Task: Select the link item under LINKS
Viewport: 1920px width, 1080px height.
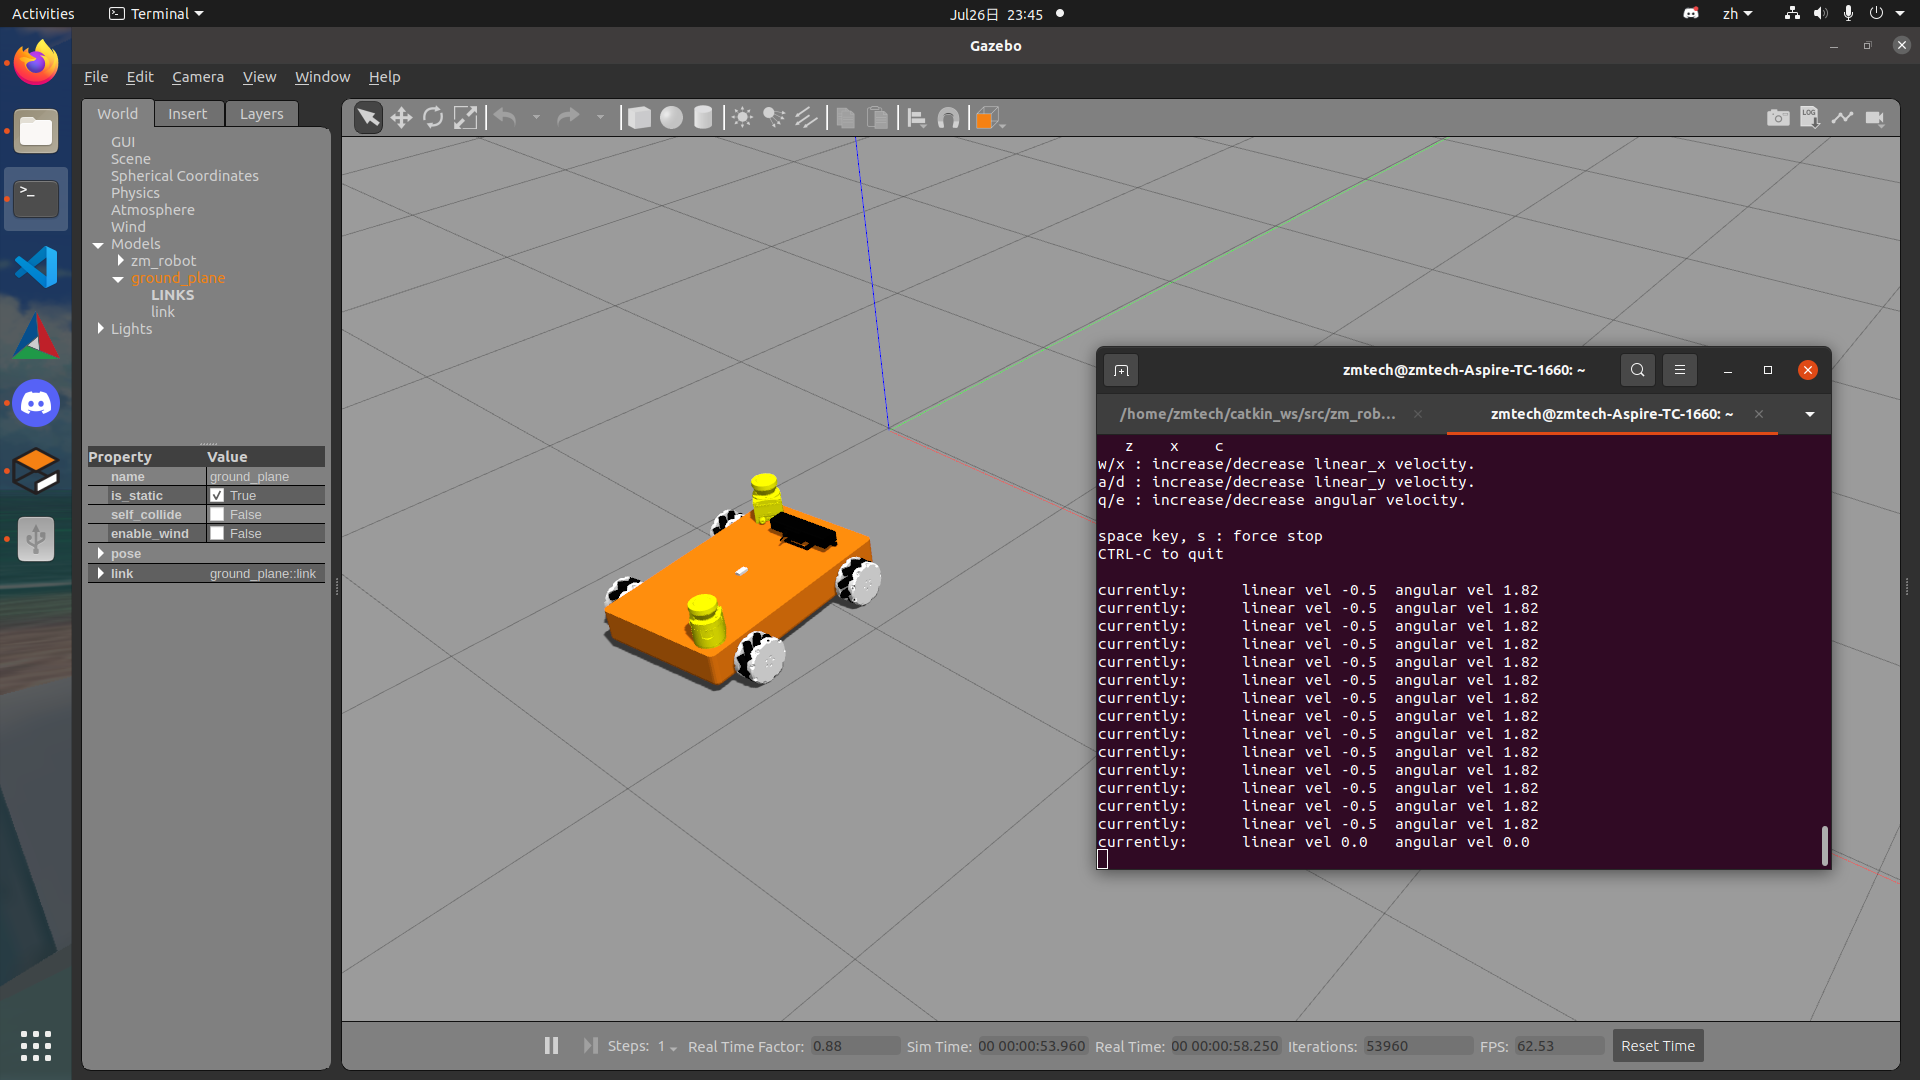Action: click(x=163, y=312)
